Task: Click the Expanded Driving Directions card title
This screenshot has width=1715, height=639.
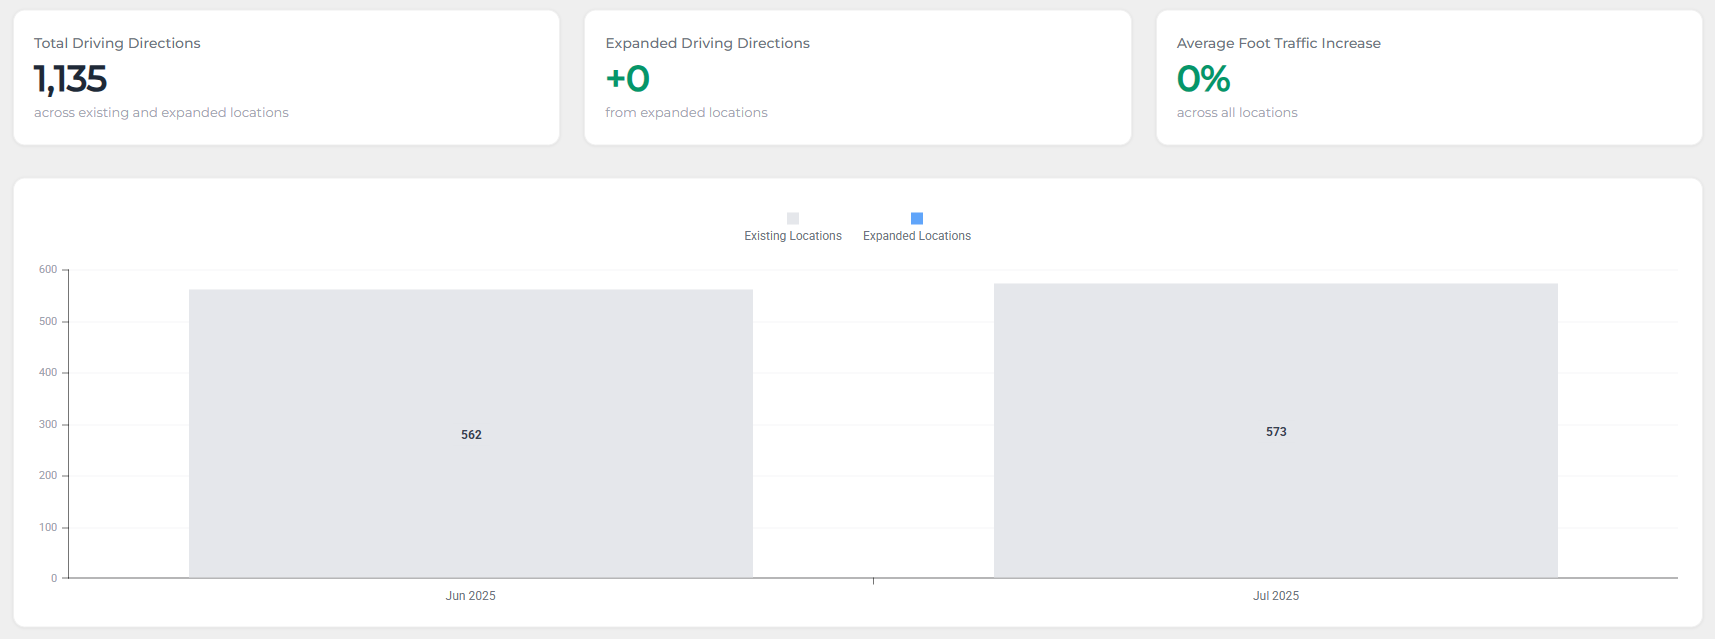Action: coord(707,43)
